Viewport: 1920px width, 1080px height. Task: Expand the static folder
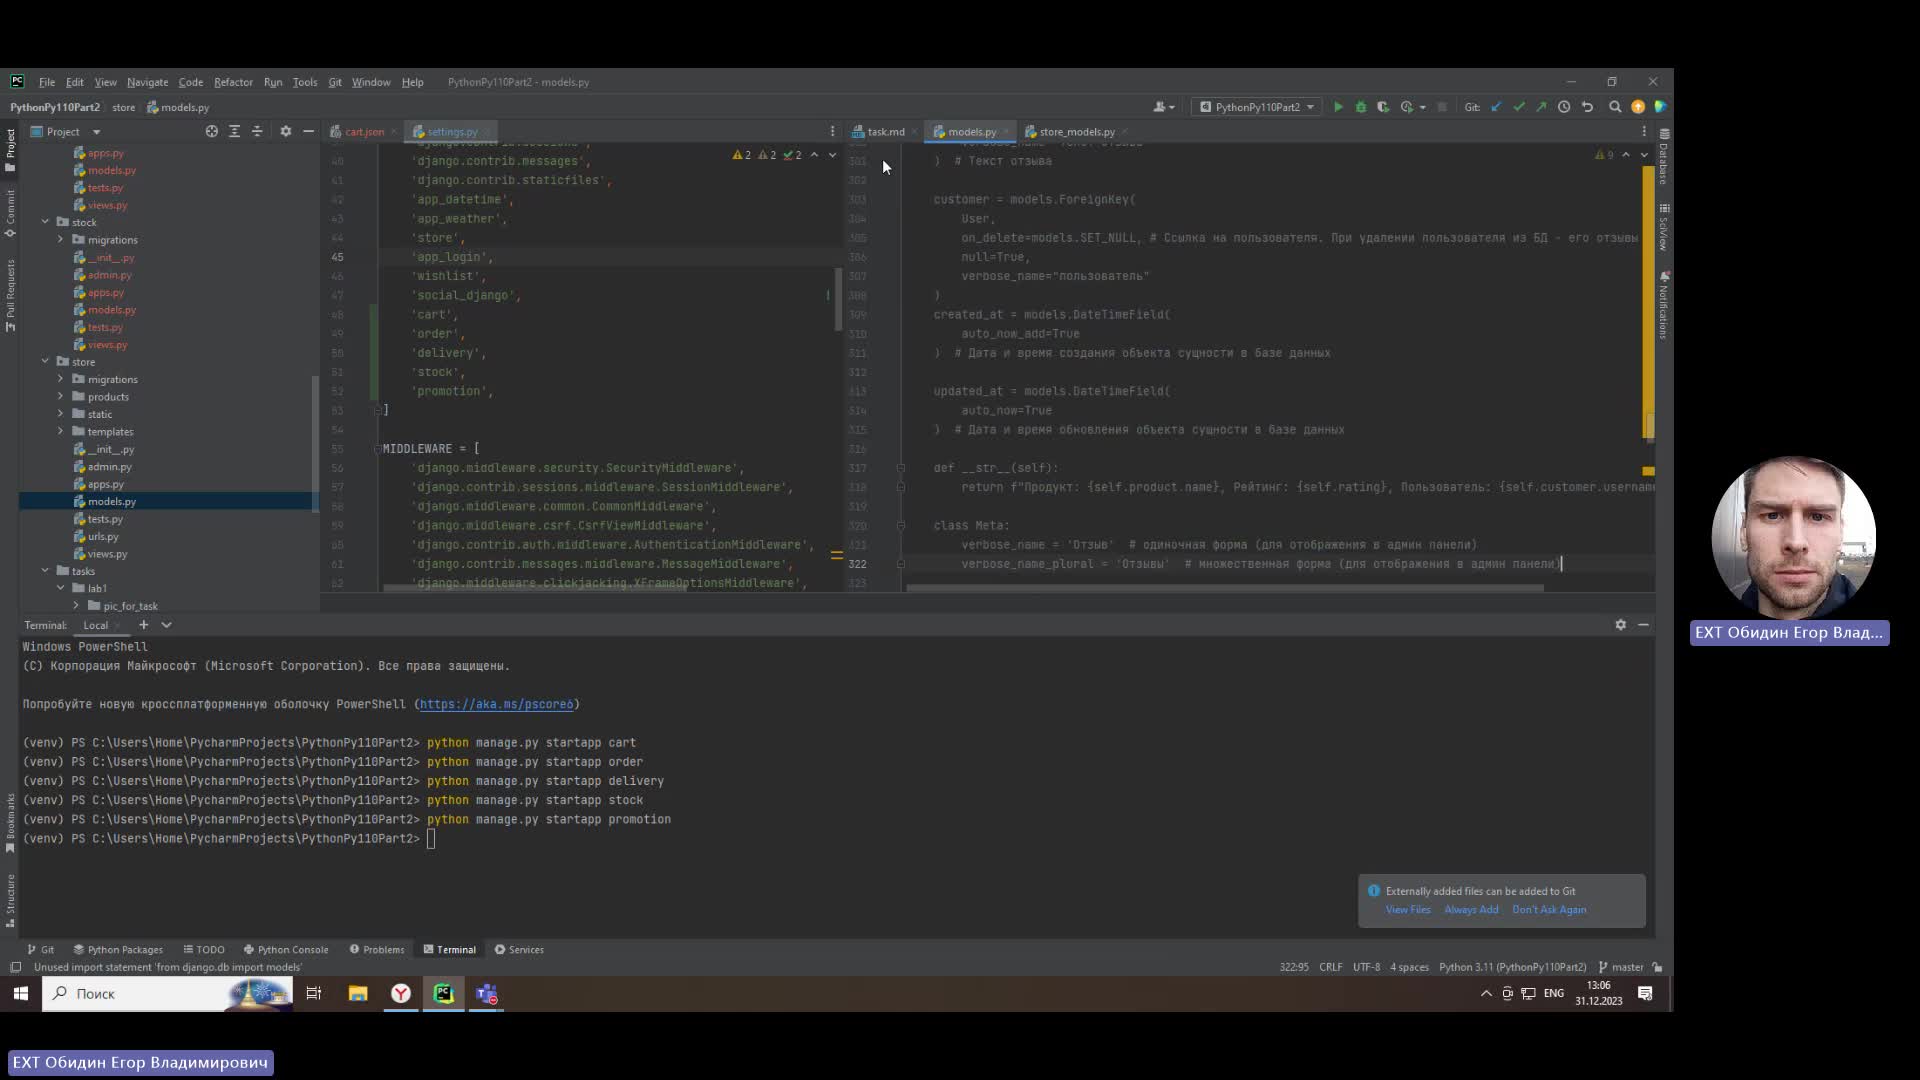coord(60,414)
